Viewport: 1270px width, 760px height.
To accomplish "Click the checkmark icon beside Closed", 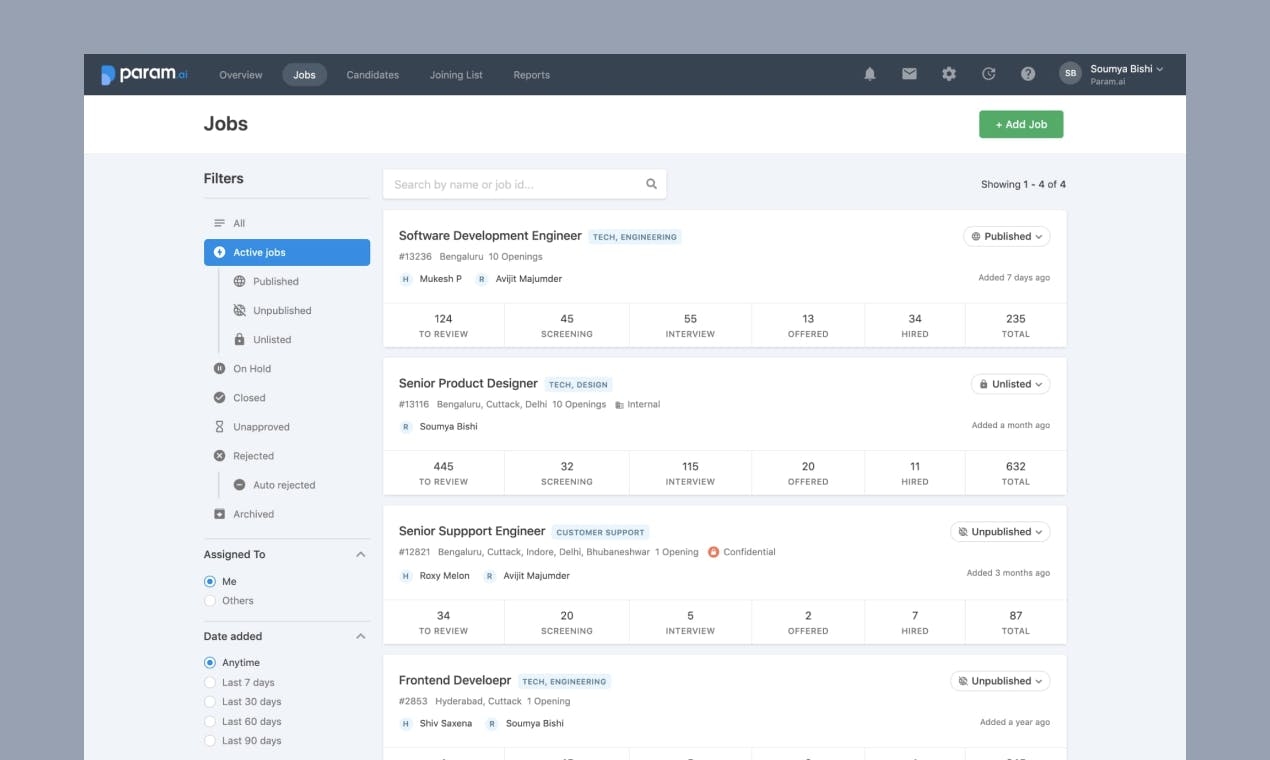I will point(220,398).
